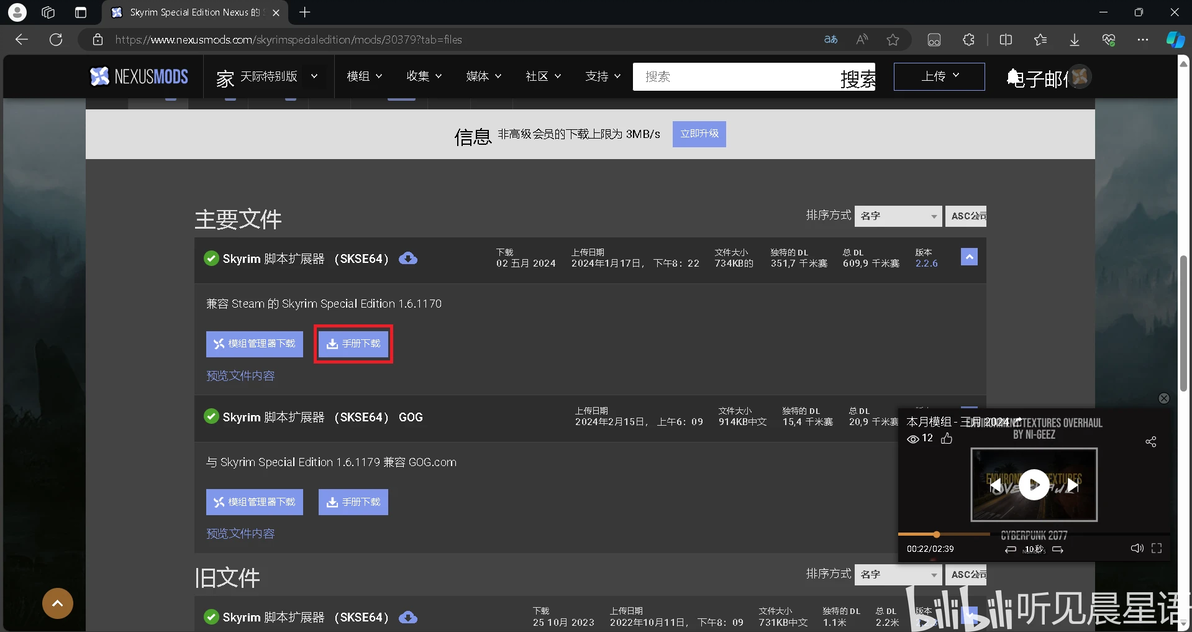Screen dimensions: 1192x632
Task: Click the 立即升级 upgrade button
Action: tap(699, 134)
